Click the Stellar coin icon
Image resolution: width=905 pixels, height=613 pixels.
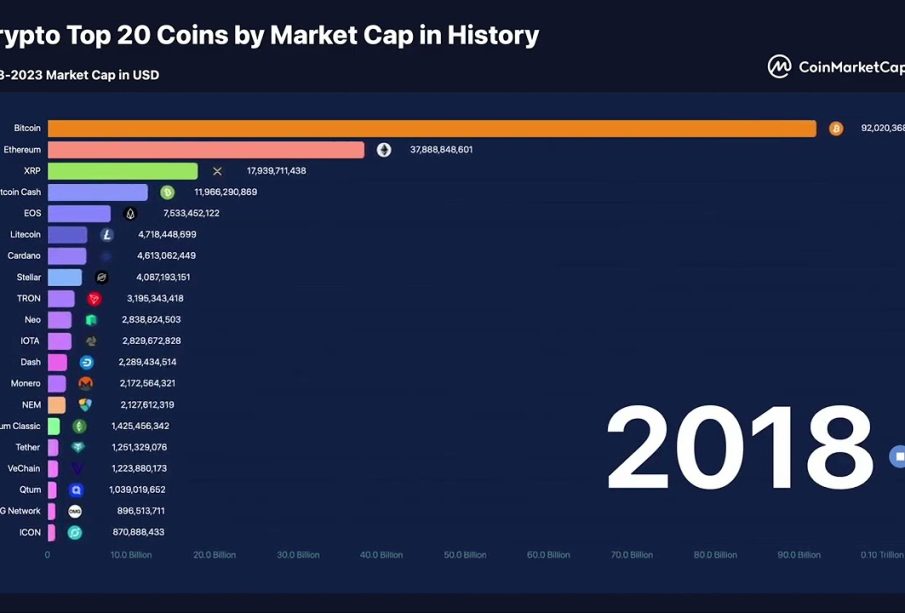click(101, 277)
